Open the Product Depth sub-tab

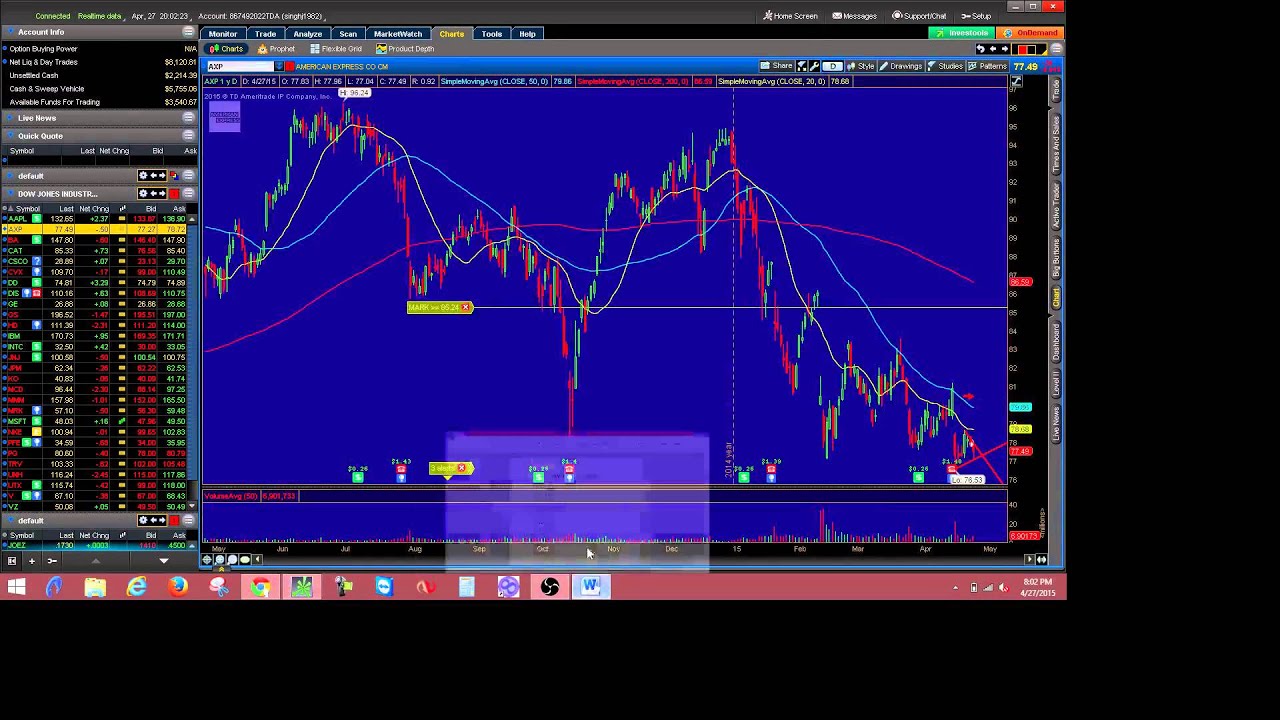405,49
